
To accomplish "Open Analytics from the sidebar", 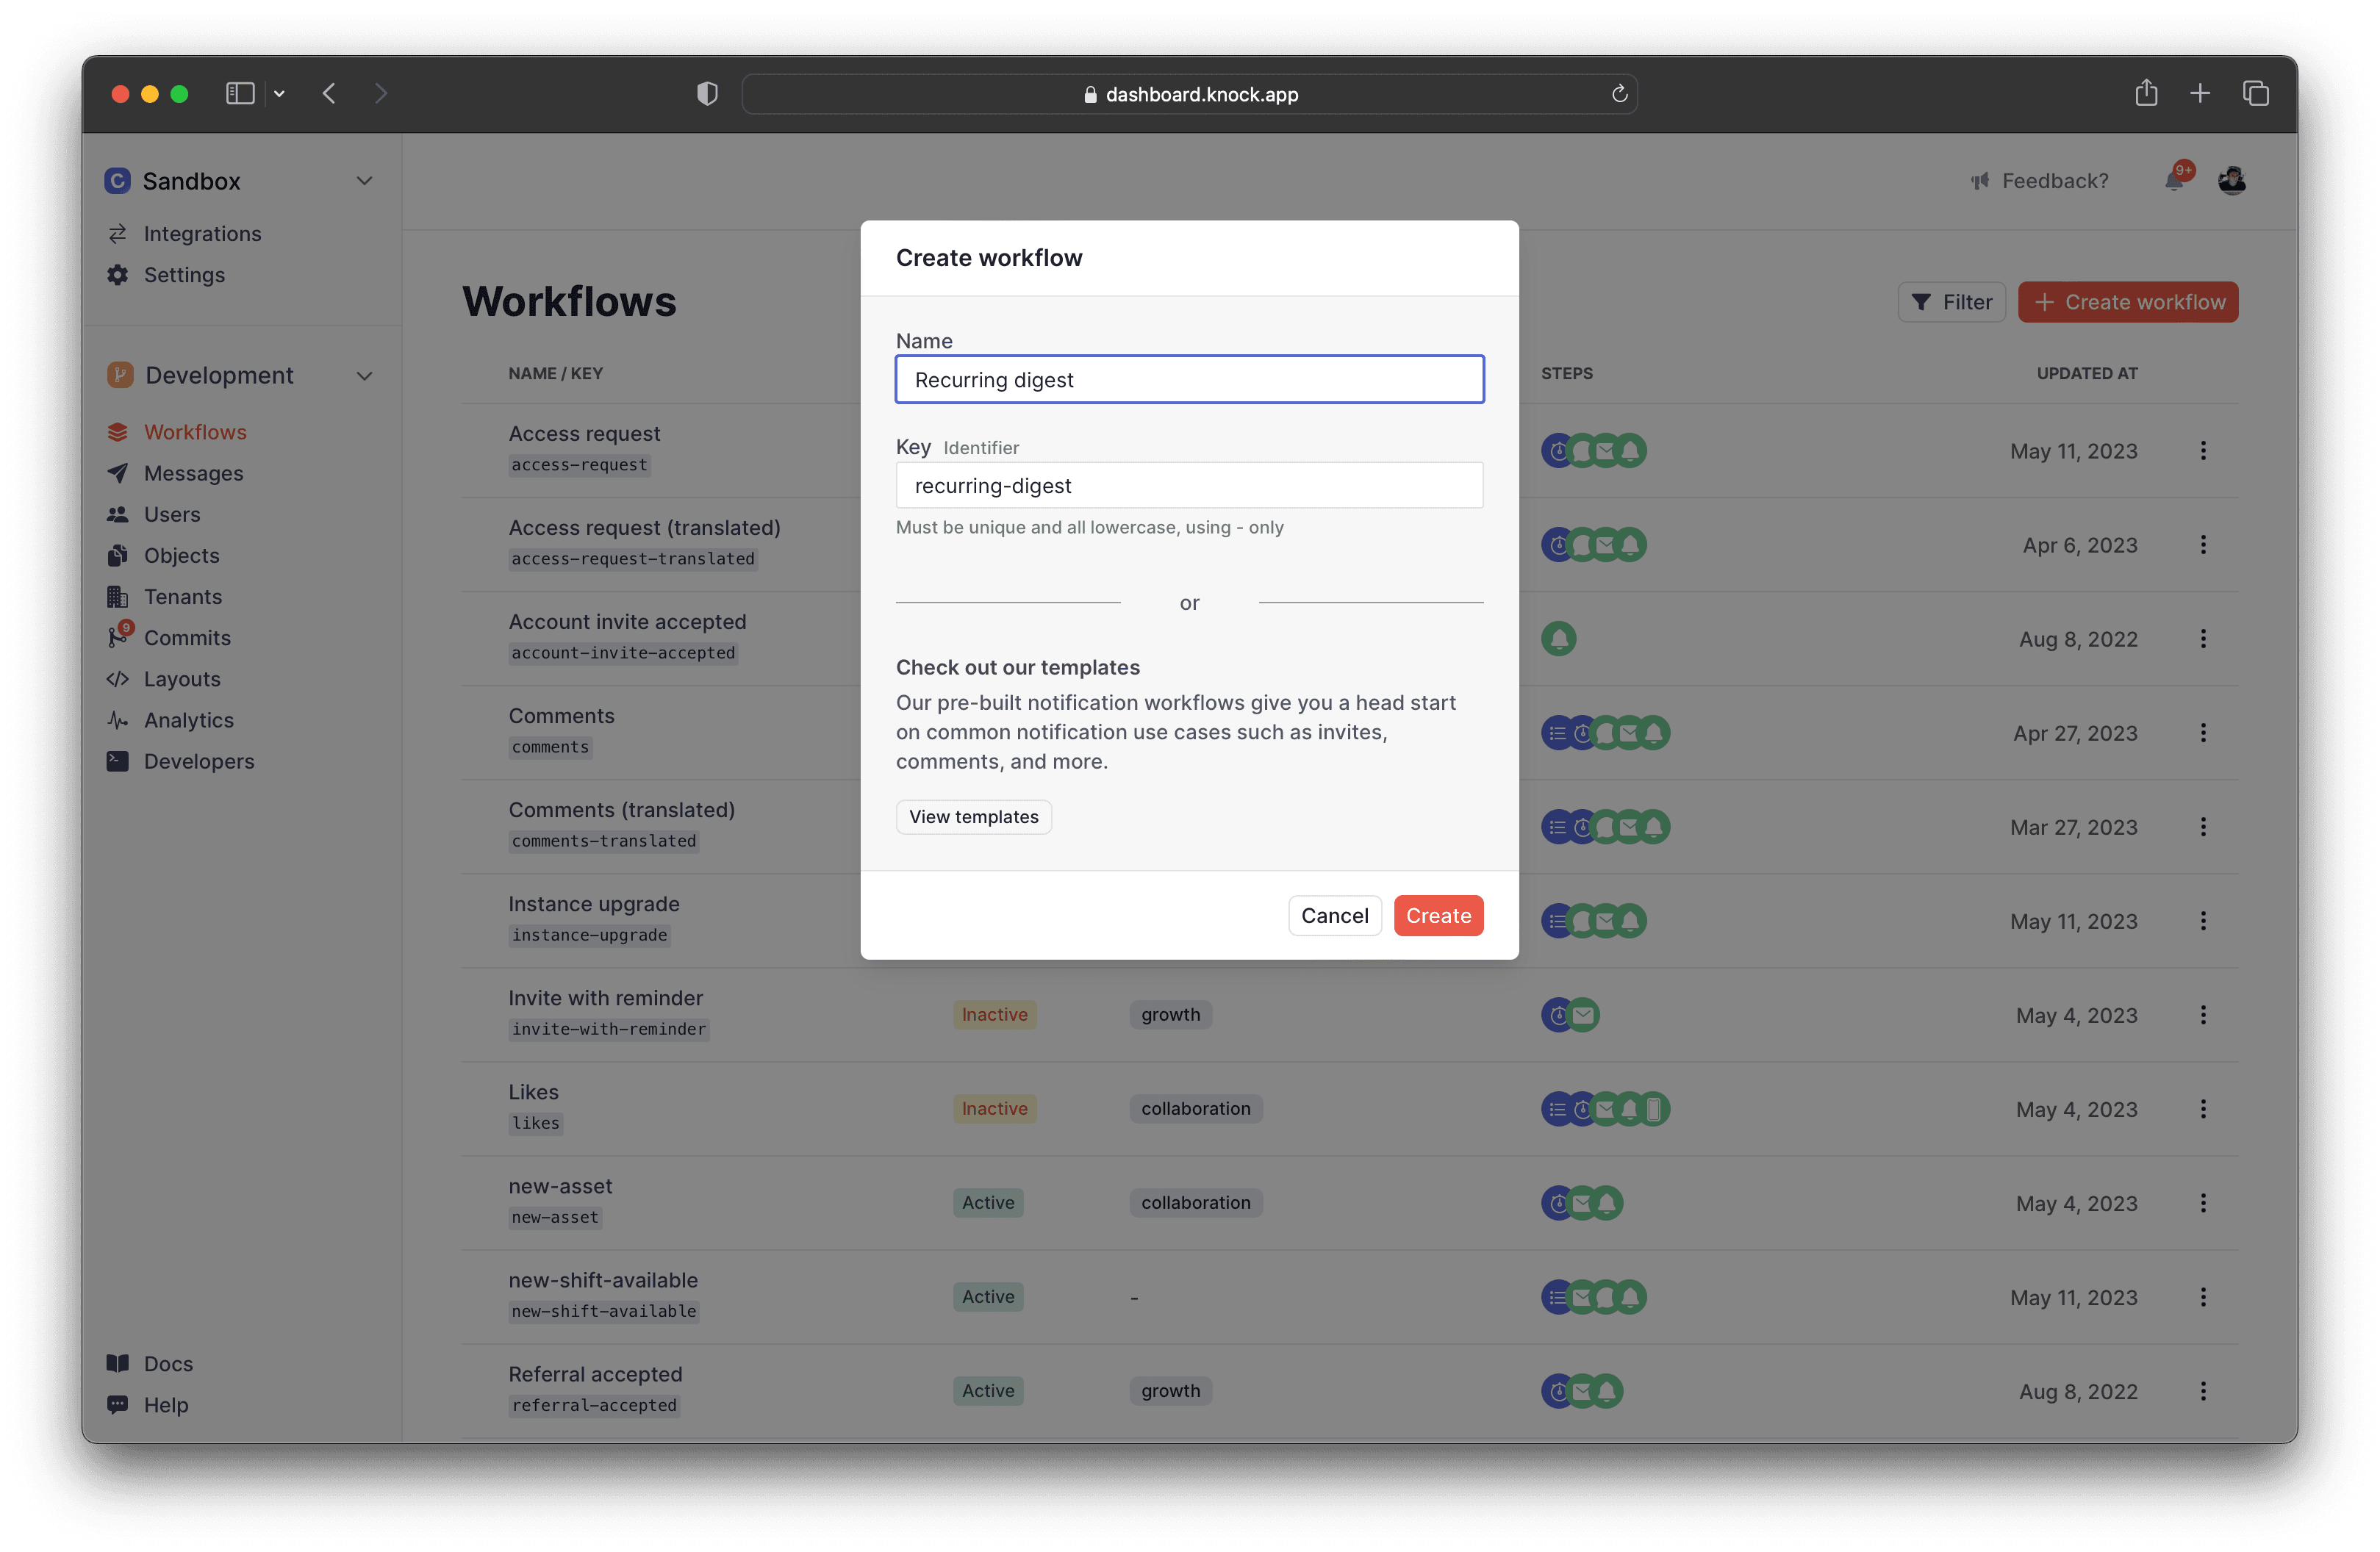I will (x=188, y=719).
